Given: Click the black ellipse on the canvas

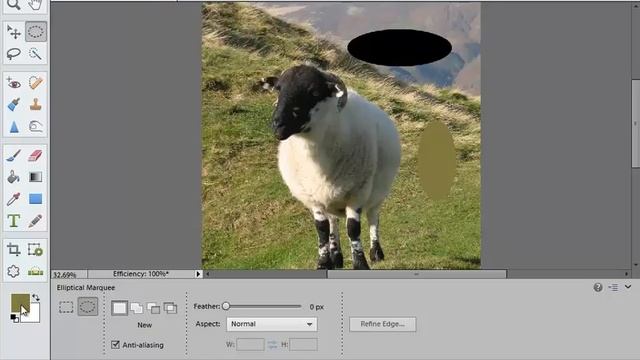Looking at the screenshot, I should pyautogui.click(x=399, y=47).
